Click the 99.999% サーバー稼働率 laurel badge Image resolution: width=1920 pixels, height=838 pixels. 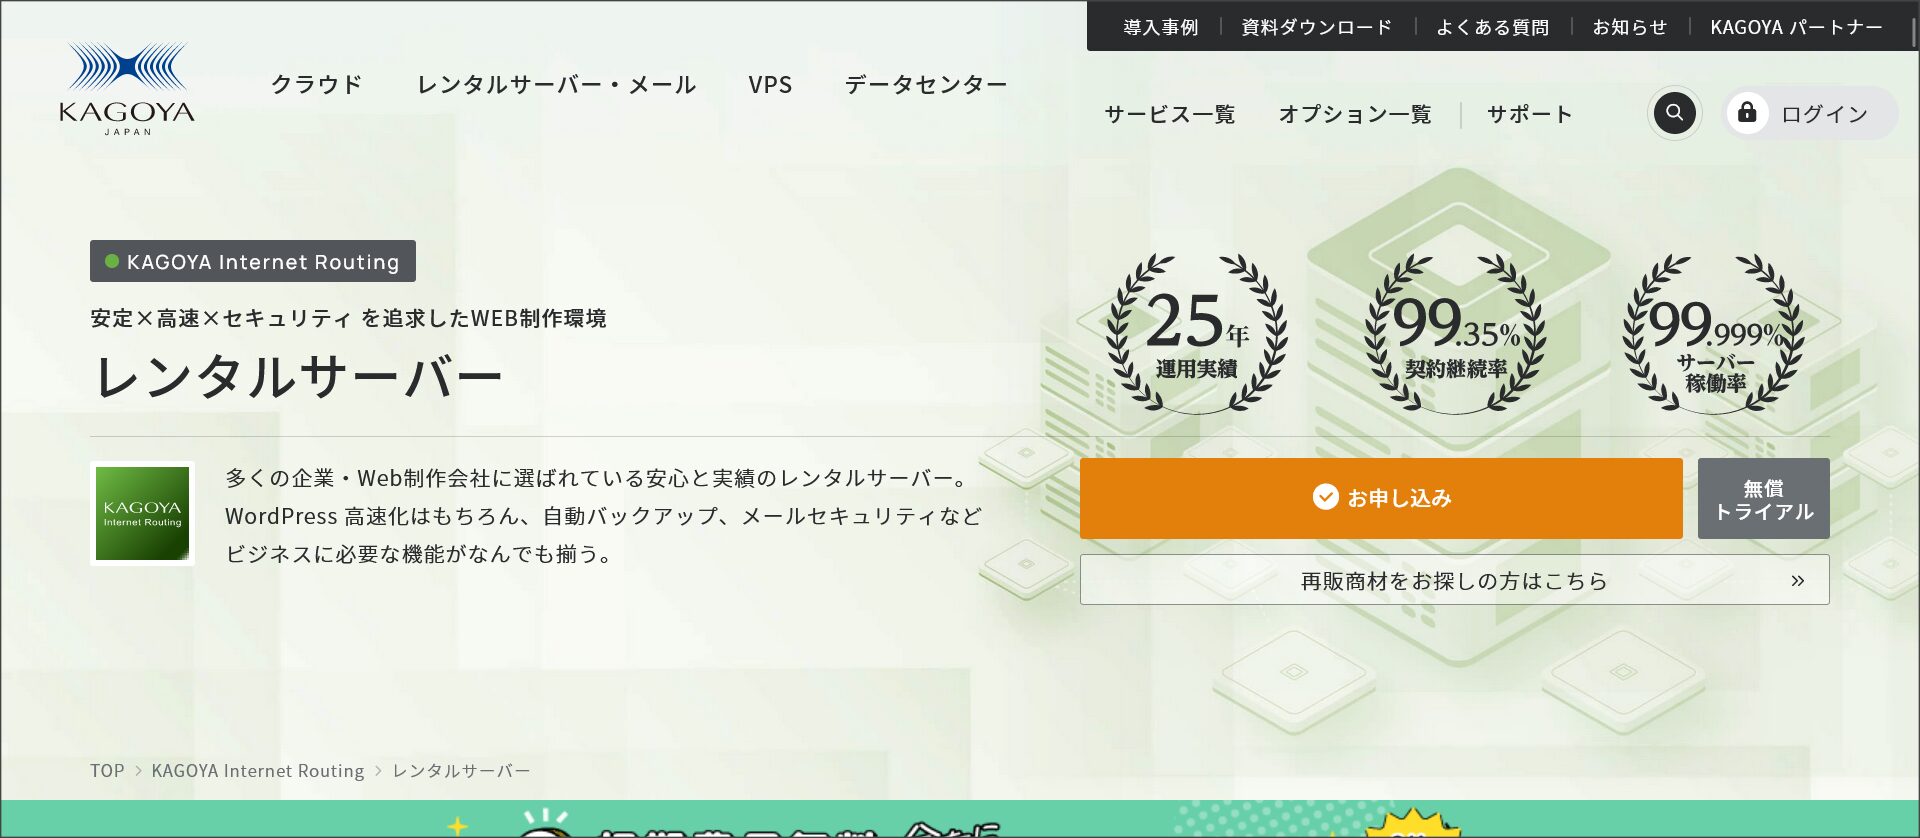1714,333
